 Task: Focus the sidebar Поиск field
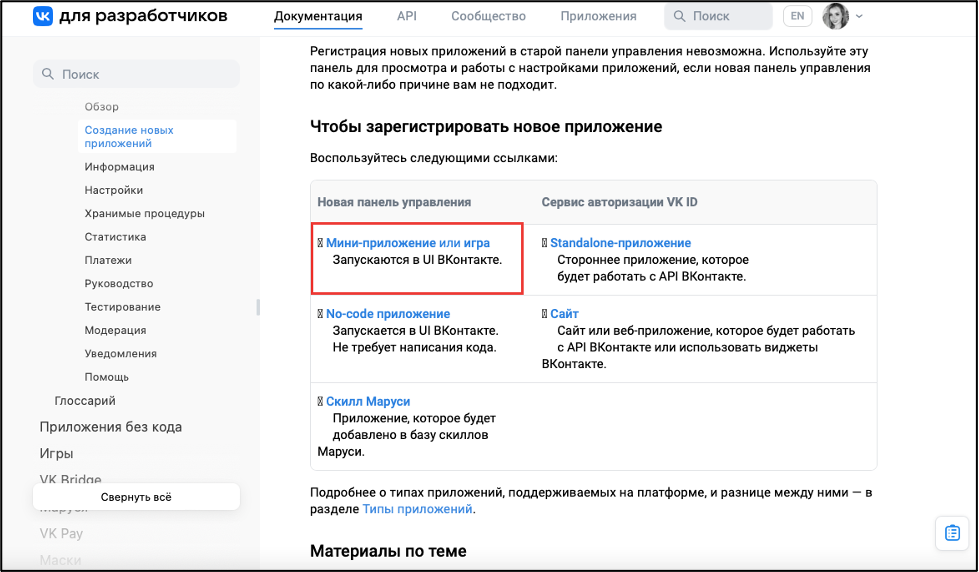click(x=136, y=74)
